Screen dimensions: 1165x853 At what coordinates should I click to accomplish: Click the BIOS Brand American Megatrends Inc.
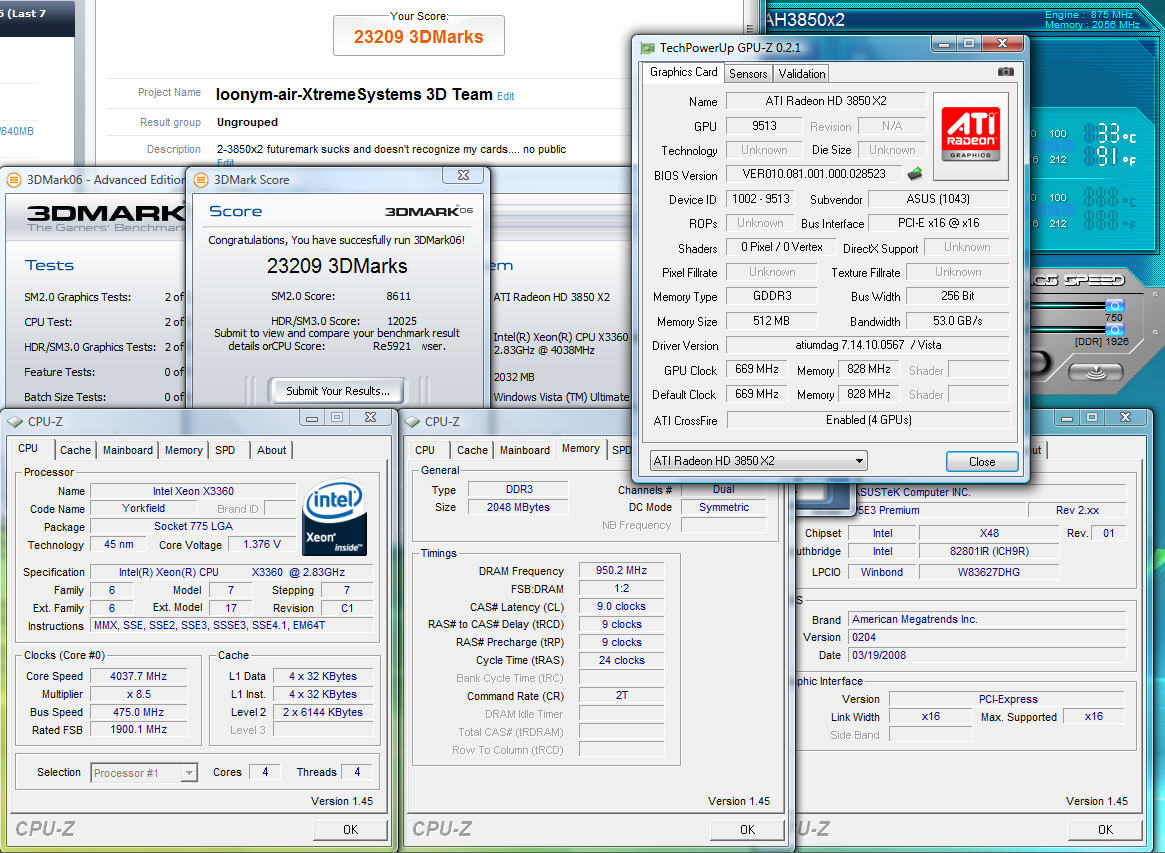[x=987, y=619]
